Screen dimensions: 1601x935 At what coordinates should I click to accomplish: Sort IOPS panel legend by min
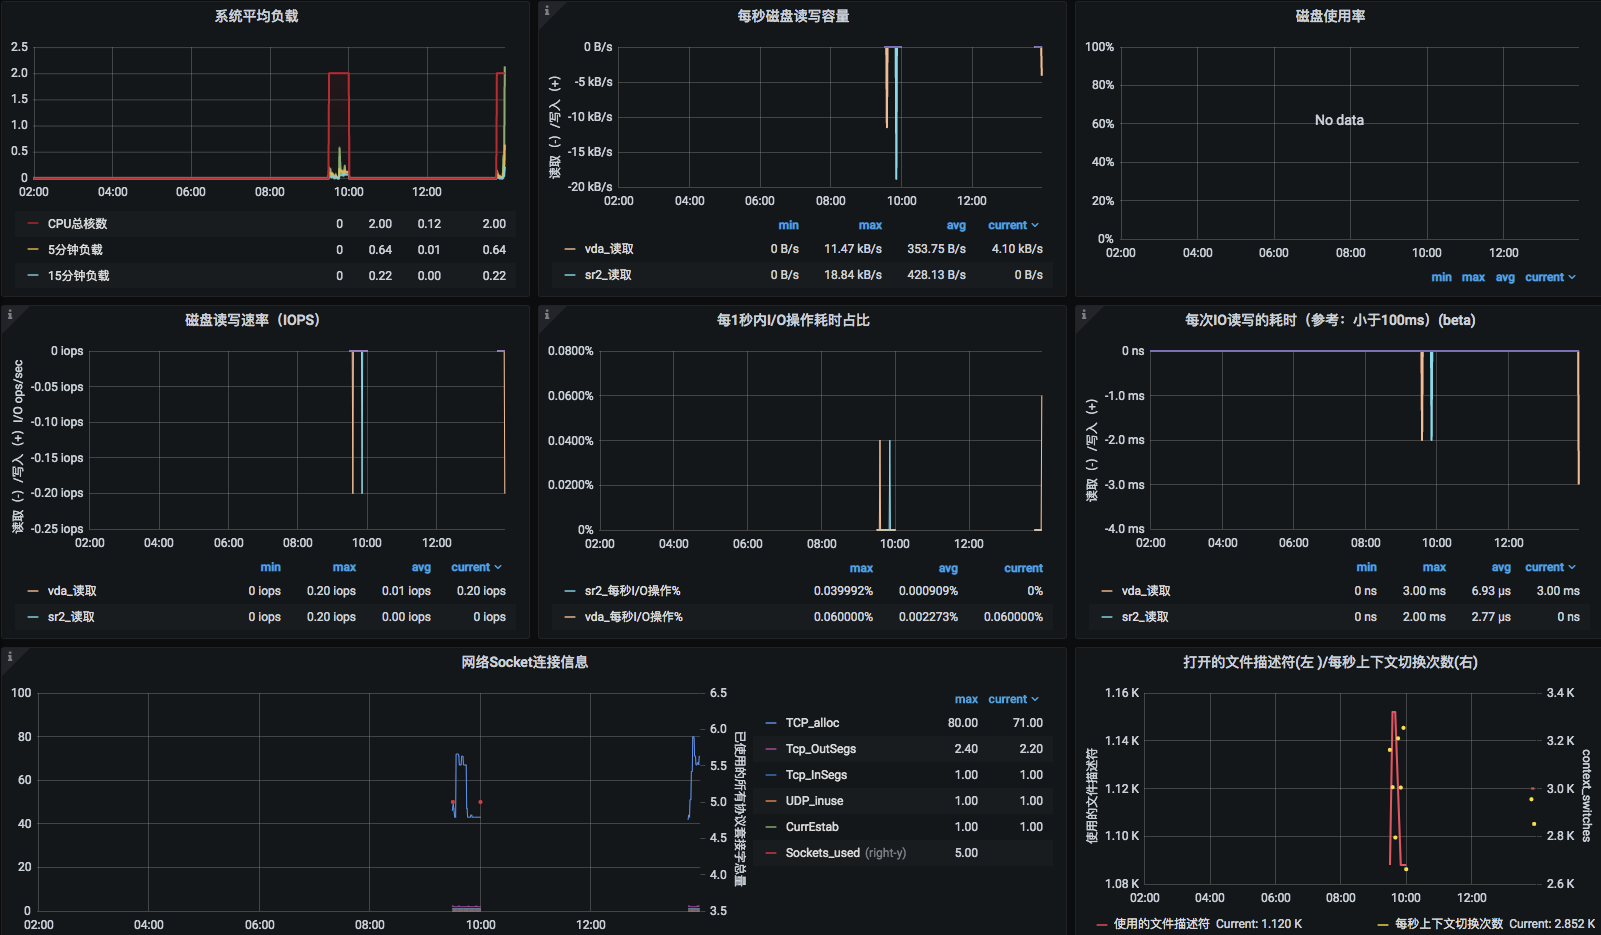(x=271, y=568)
